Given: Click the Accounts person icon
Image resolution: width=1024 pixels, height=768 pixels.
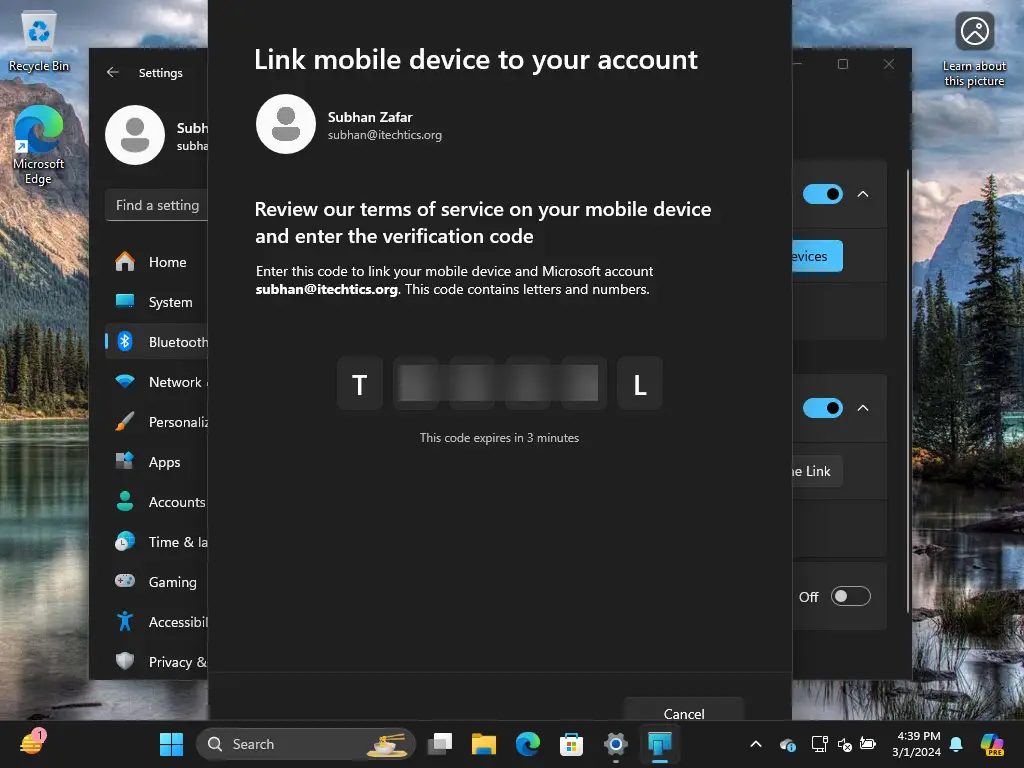Looking at the screenshot, I should pos(125,501).
